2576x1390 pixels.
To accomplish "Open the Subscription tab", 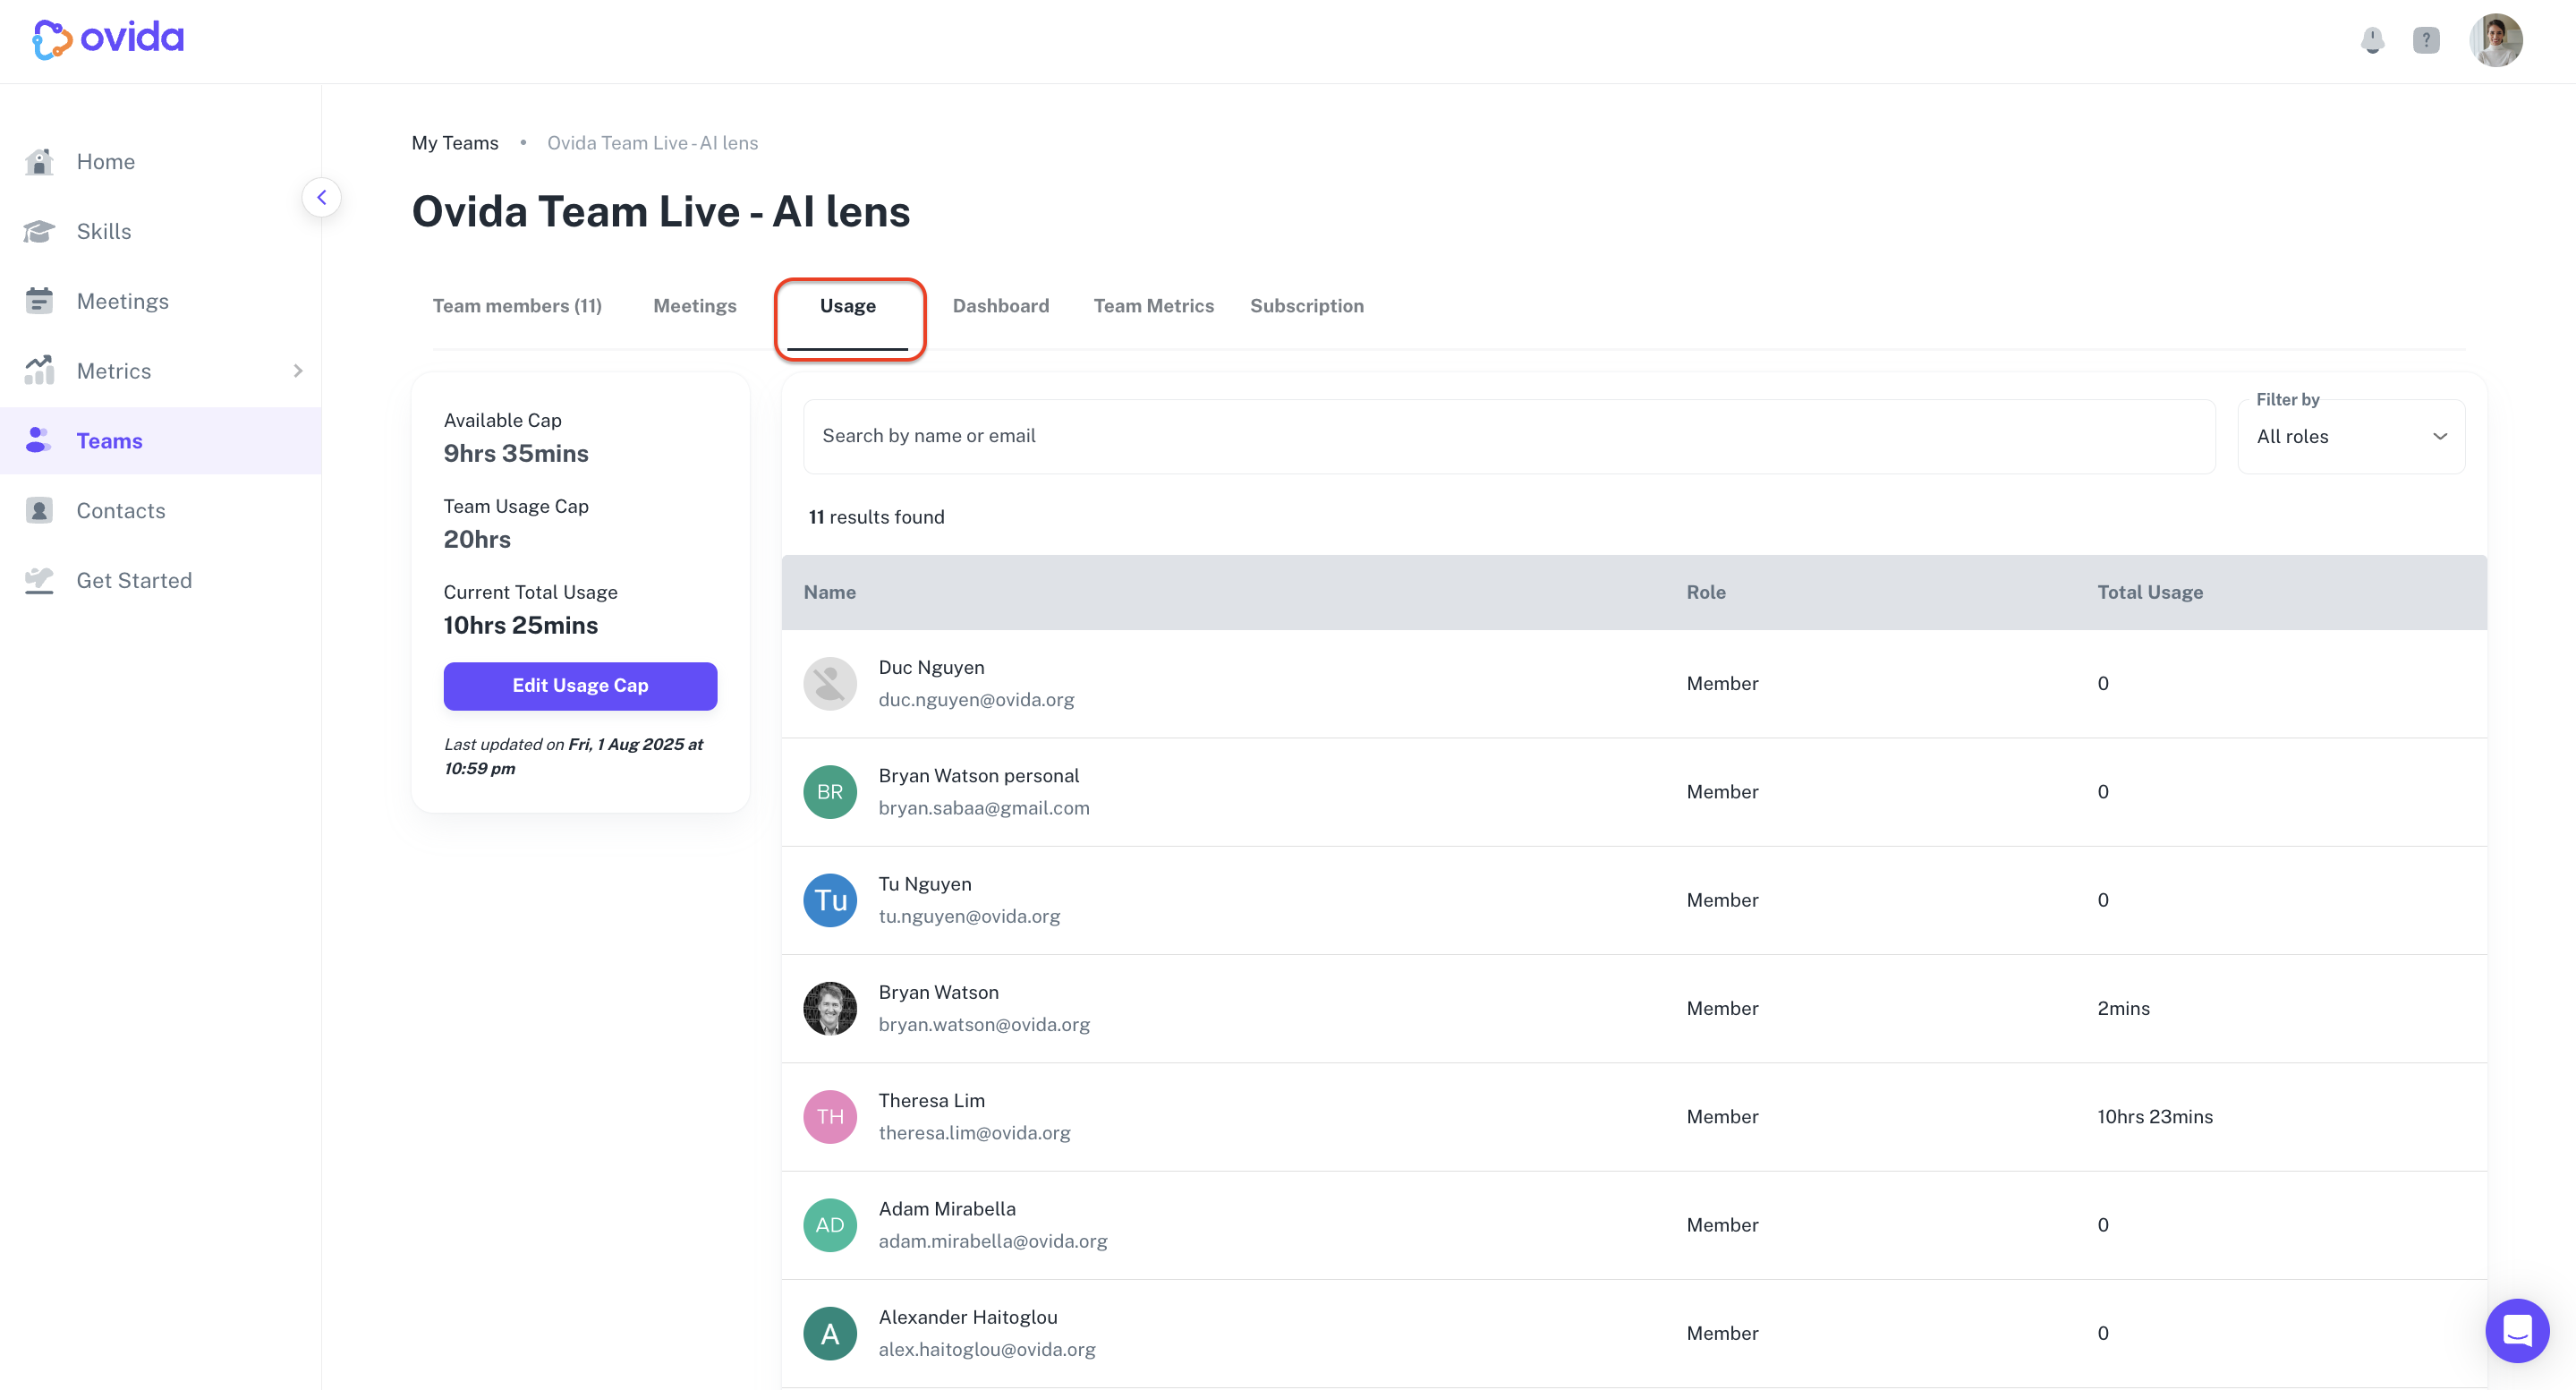I will click(x=1307, y=306).
